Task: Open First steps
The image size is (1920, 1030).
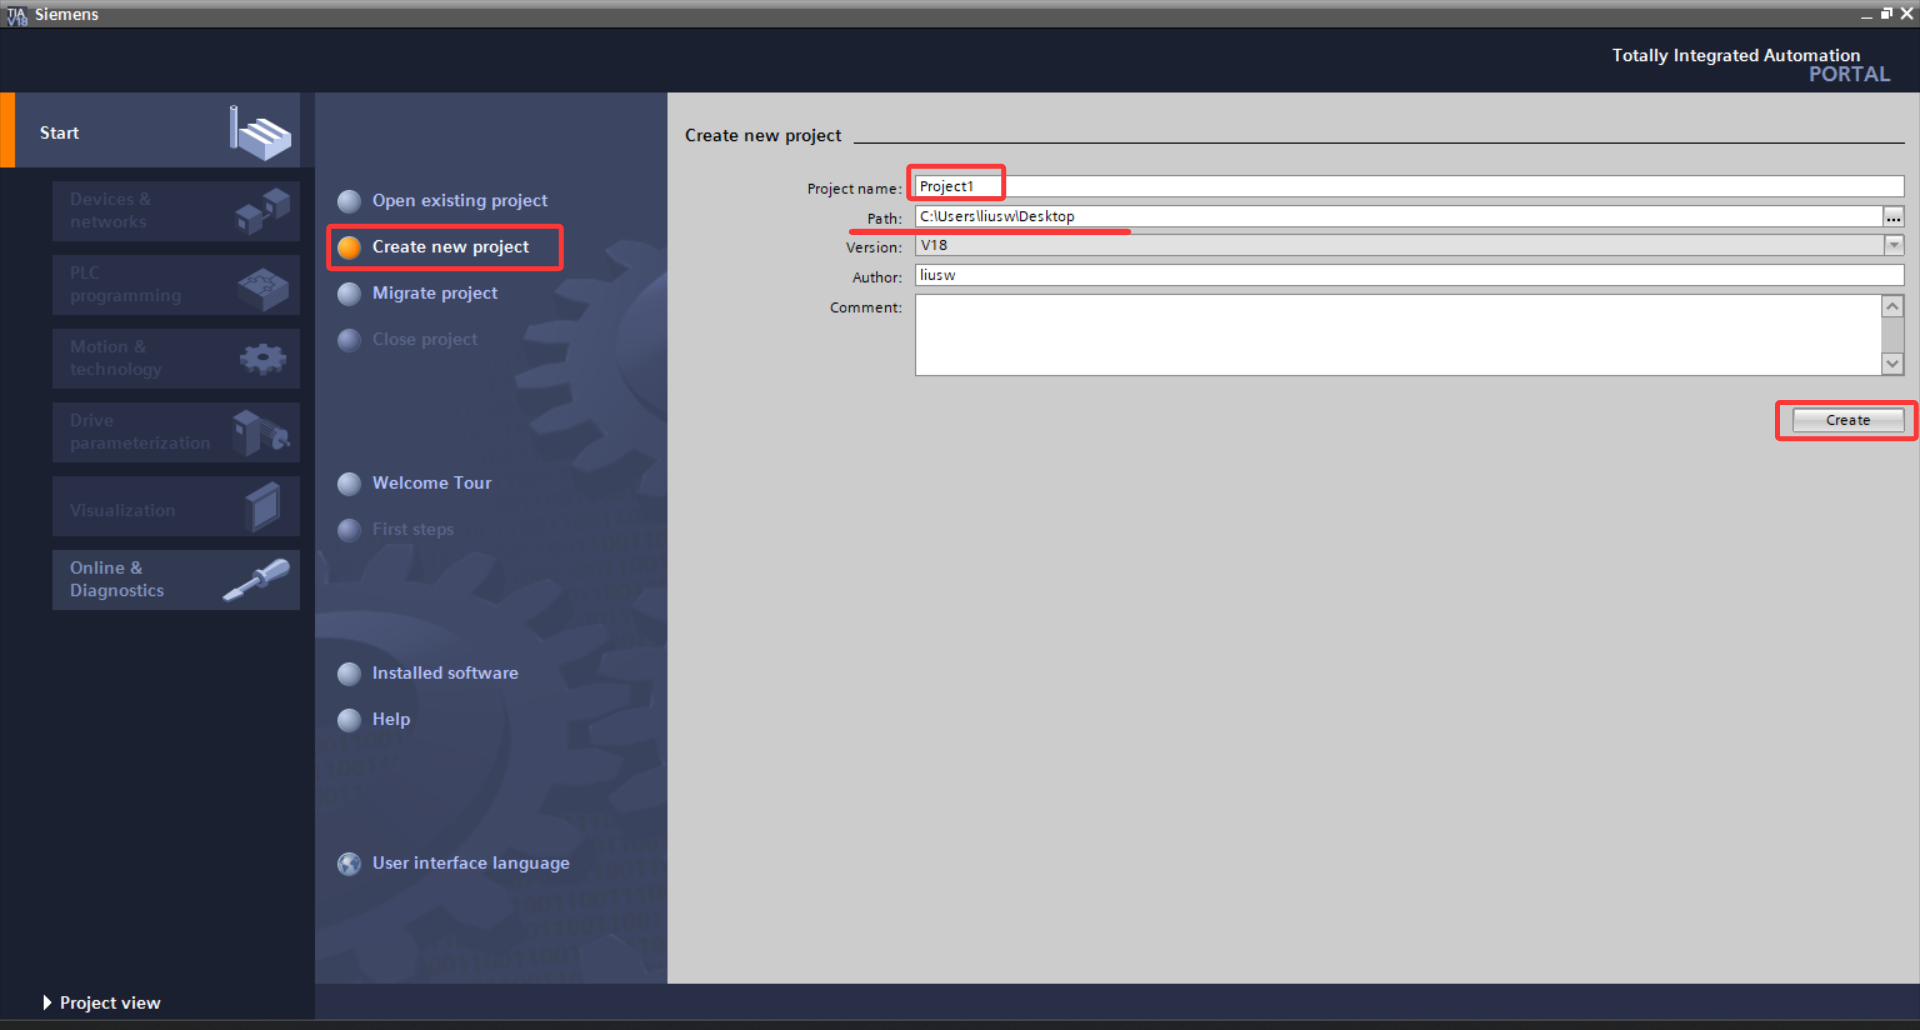Action: 413,529
